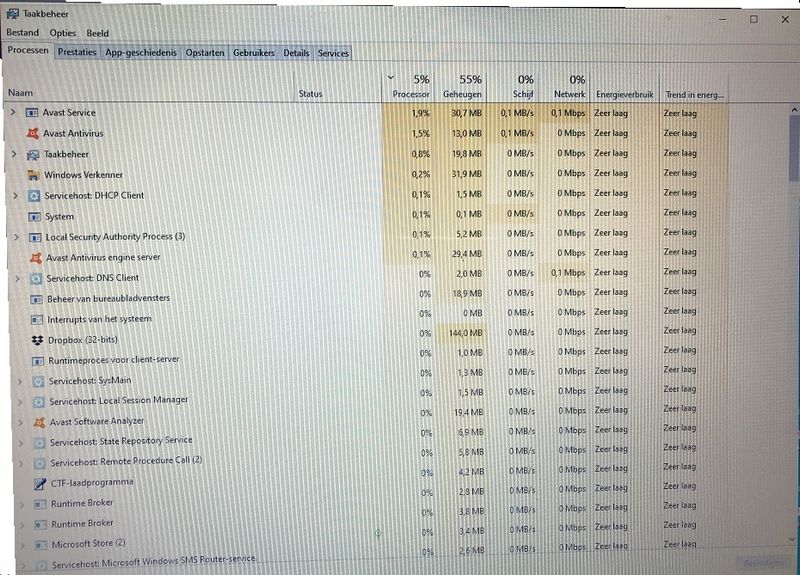Click the CTF-laadprogramma pen icon
The image size is (800, 575).
tap(40, 484)
